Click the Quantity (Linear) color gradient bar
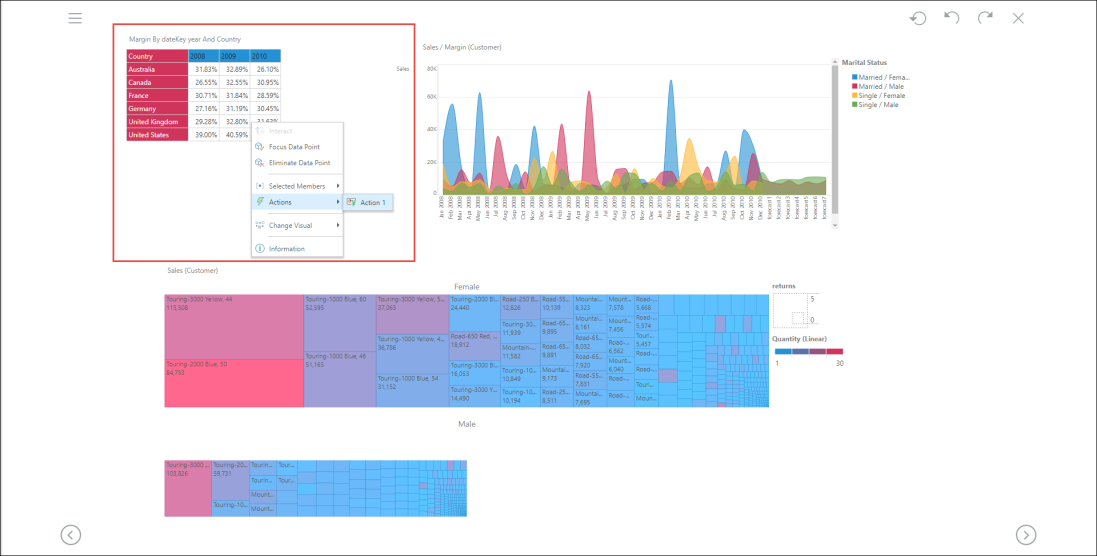The width and height of the screenshot is (1097, 556). pos(809,352)
